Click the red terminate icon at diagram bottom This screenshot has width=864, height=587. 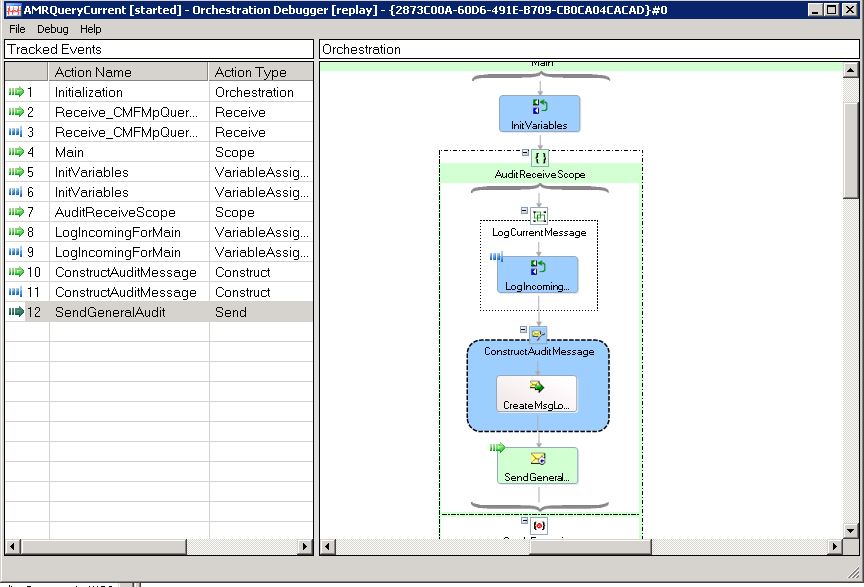pyautogui.click(x=537, y=524)
